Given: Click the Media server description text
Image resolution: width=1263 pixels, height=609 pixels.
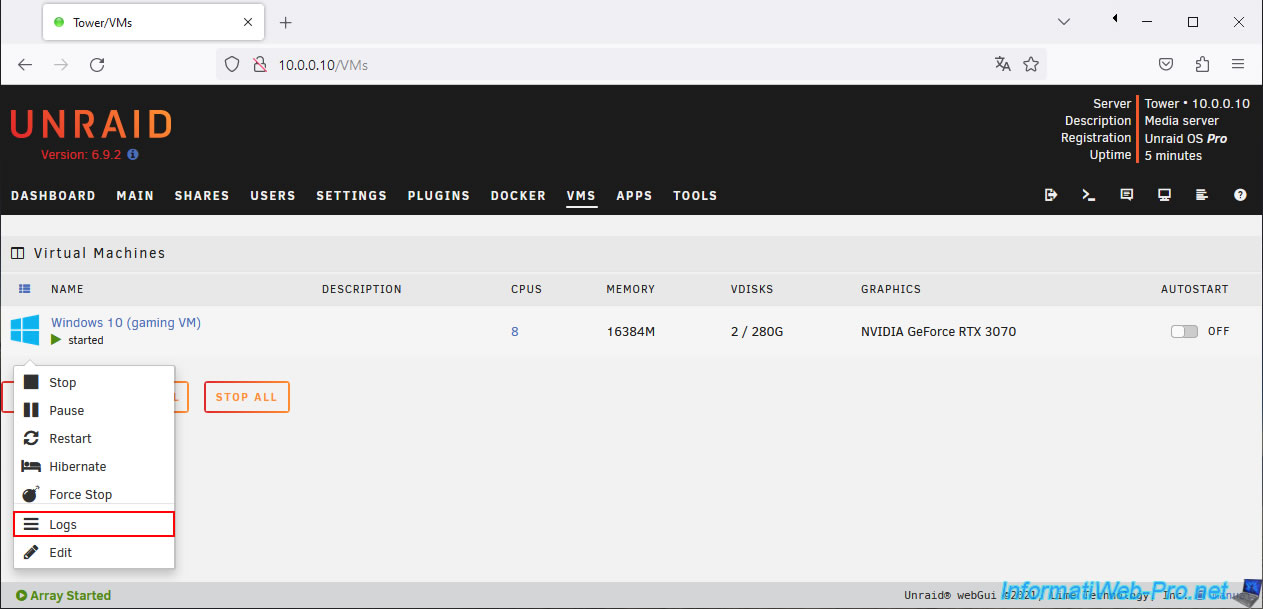Looking at the screenshot, I should tap(1182, 121).
